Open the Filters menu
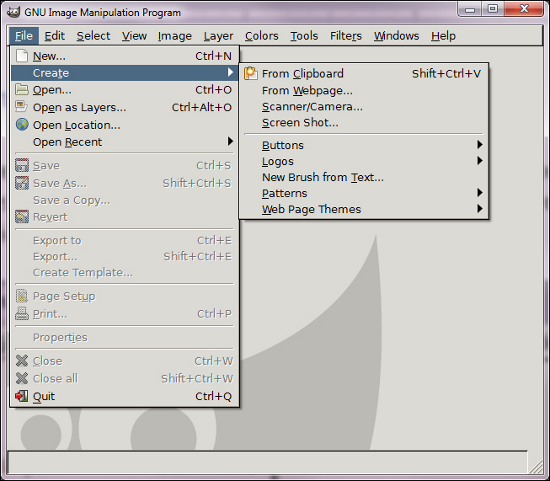Screen dimensions: 550x481 (x=346, y=36)
